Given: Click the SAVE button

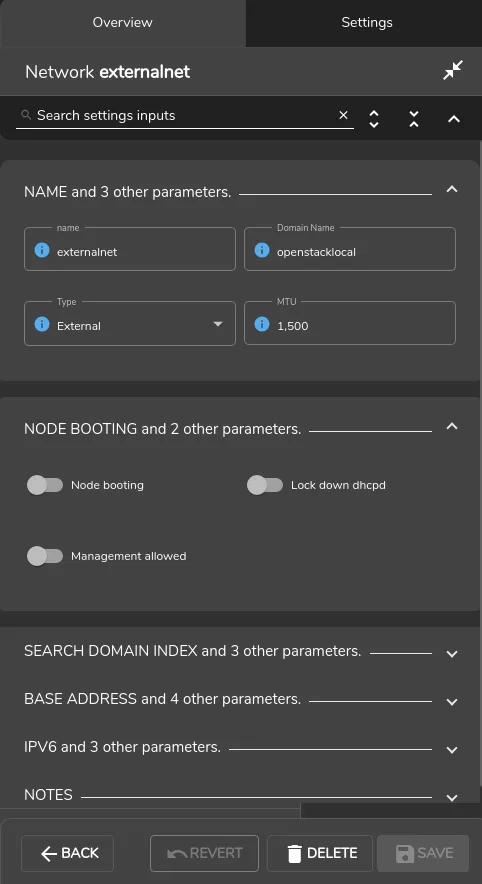Looking at the screenshot, I should [x=423, y=853].
